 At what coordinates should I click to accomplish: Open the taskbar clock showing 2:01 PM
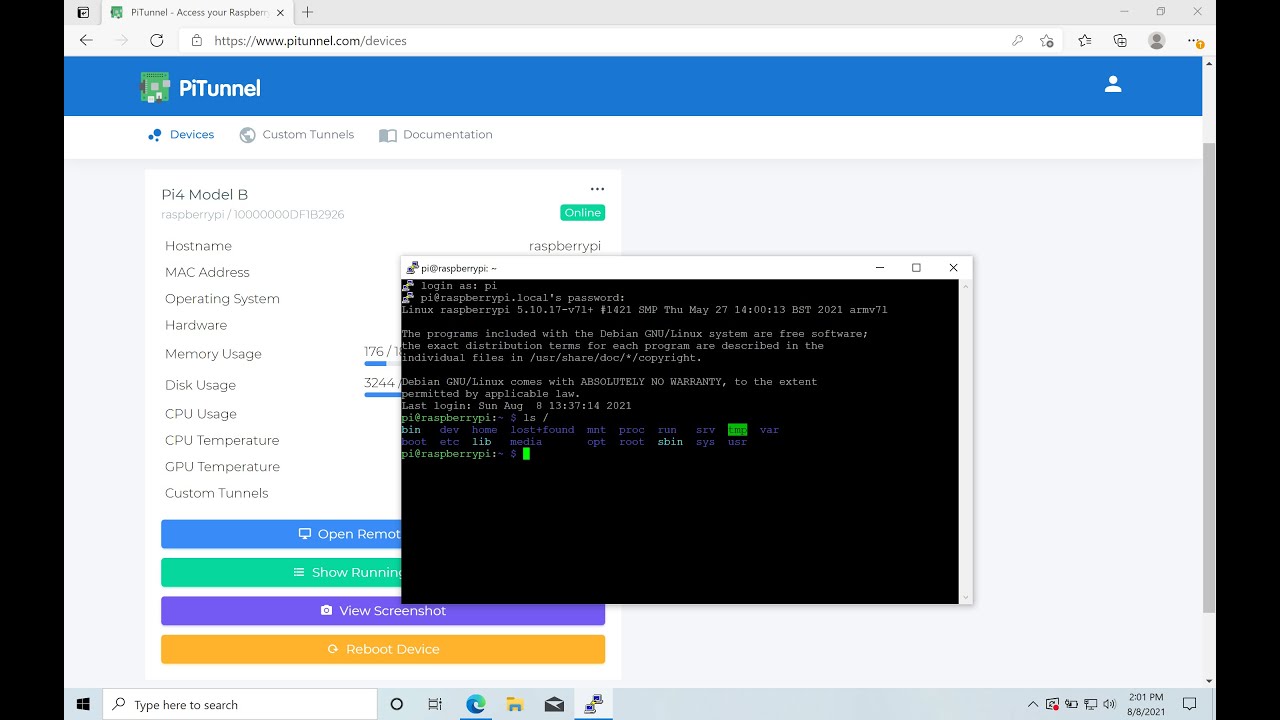[1146, 705]
